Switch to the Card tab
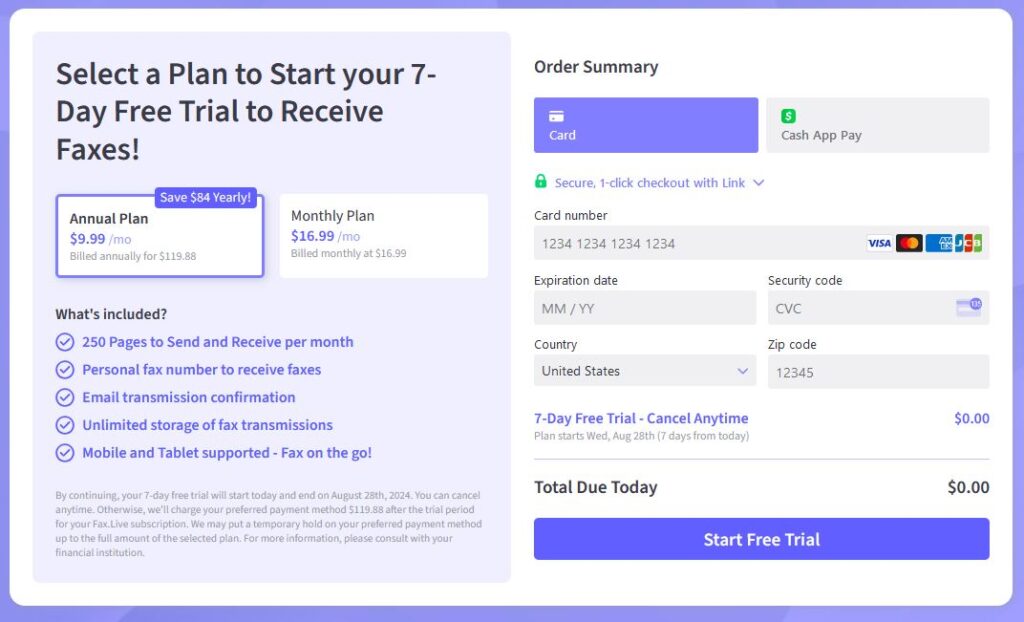Screen dimensions: 1024x622 click(x=645, y=124)
